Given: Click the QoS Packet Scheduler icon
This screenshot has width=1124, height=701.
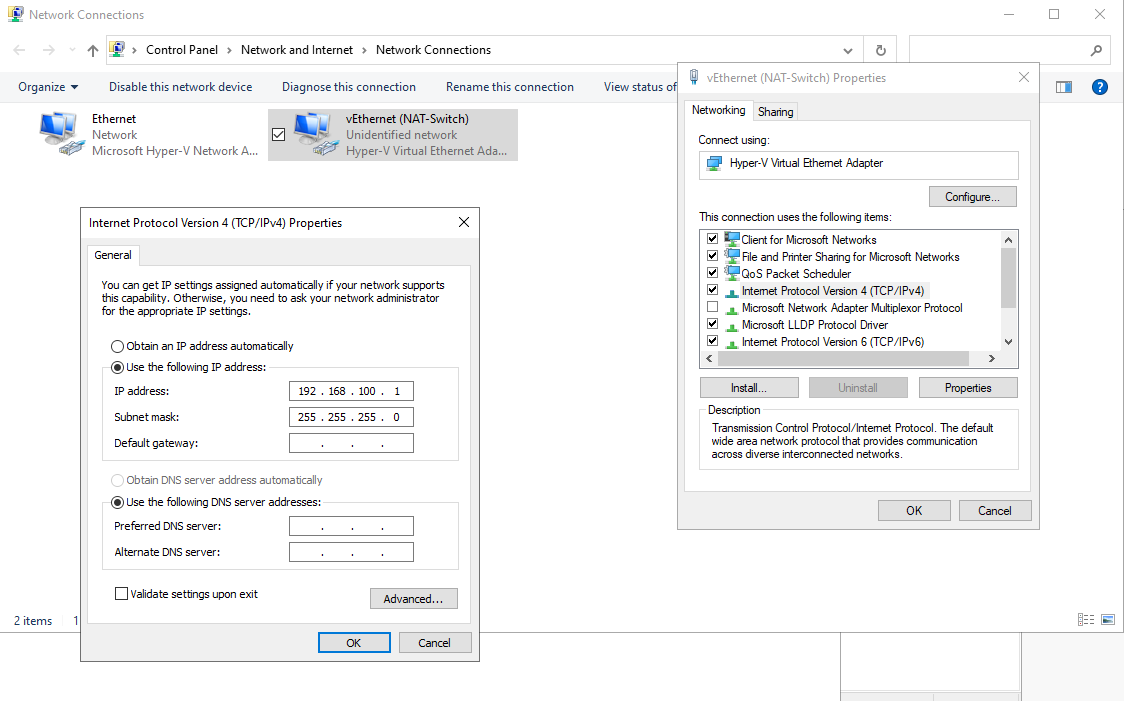Looking at the screenshot, I should 731,273.
